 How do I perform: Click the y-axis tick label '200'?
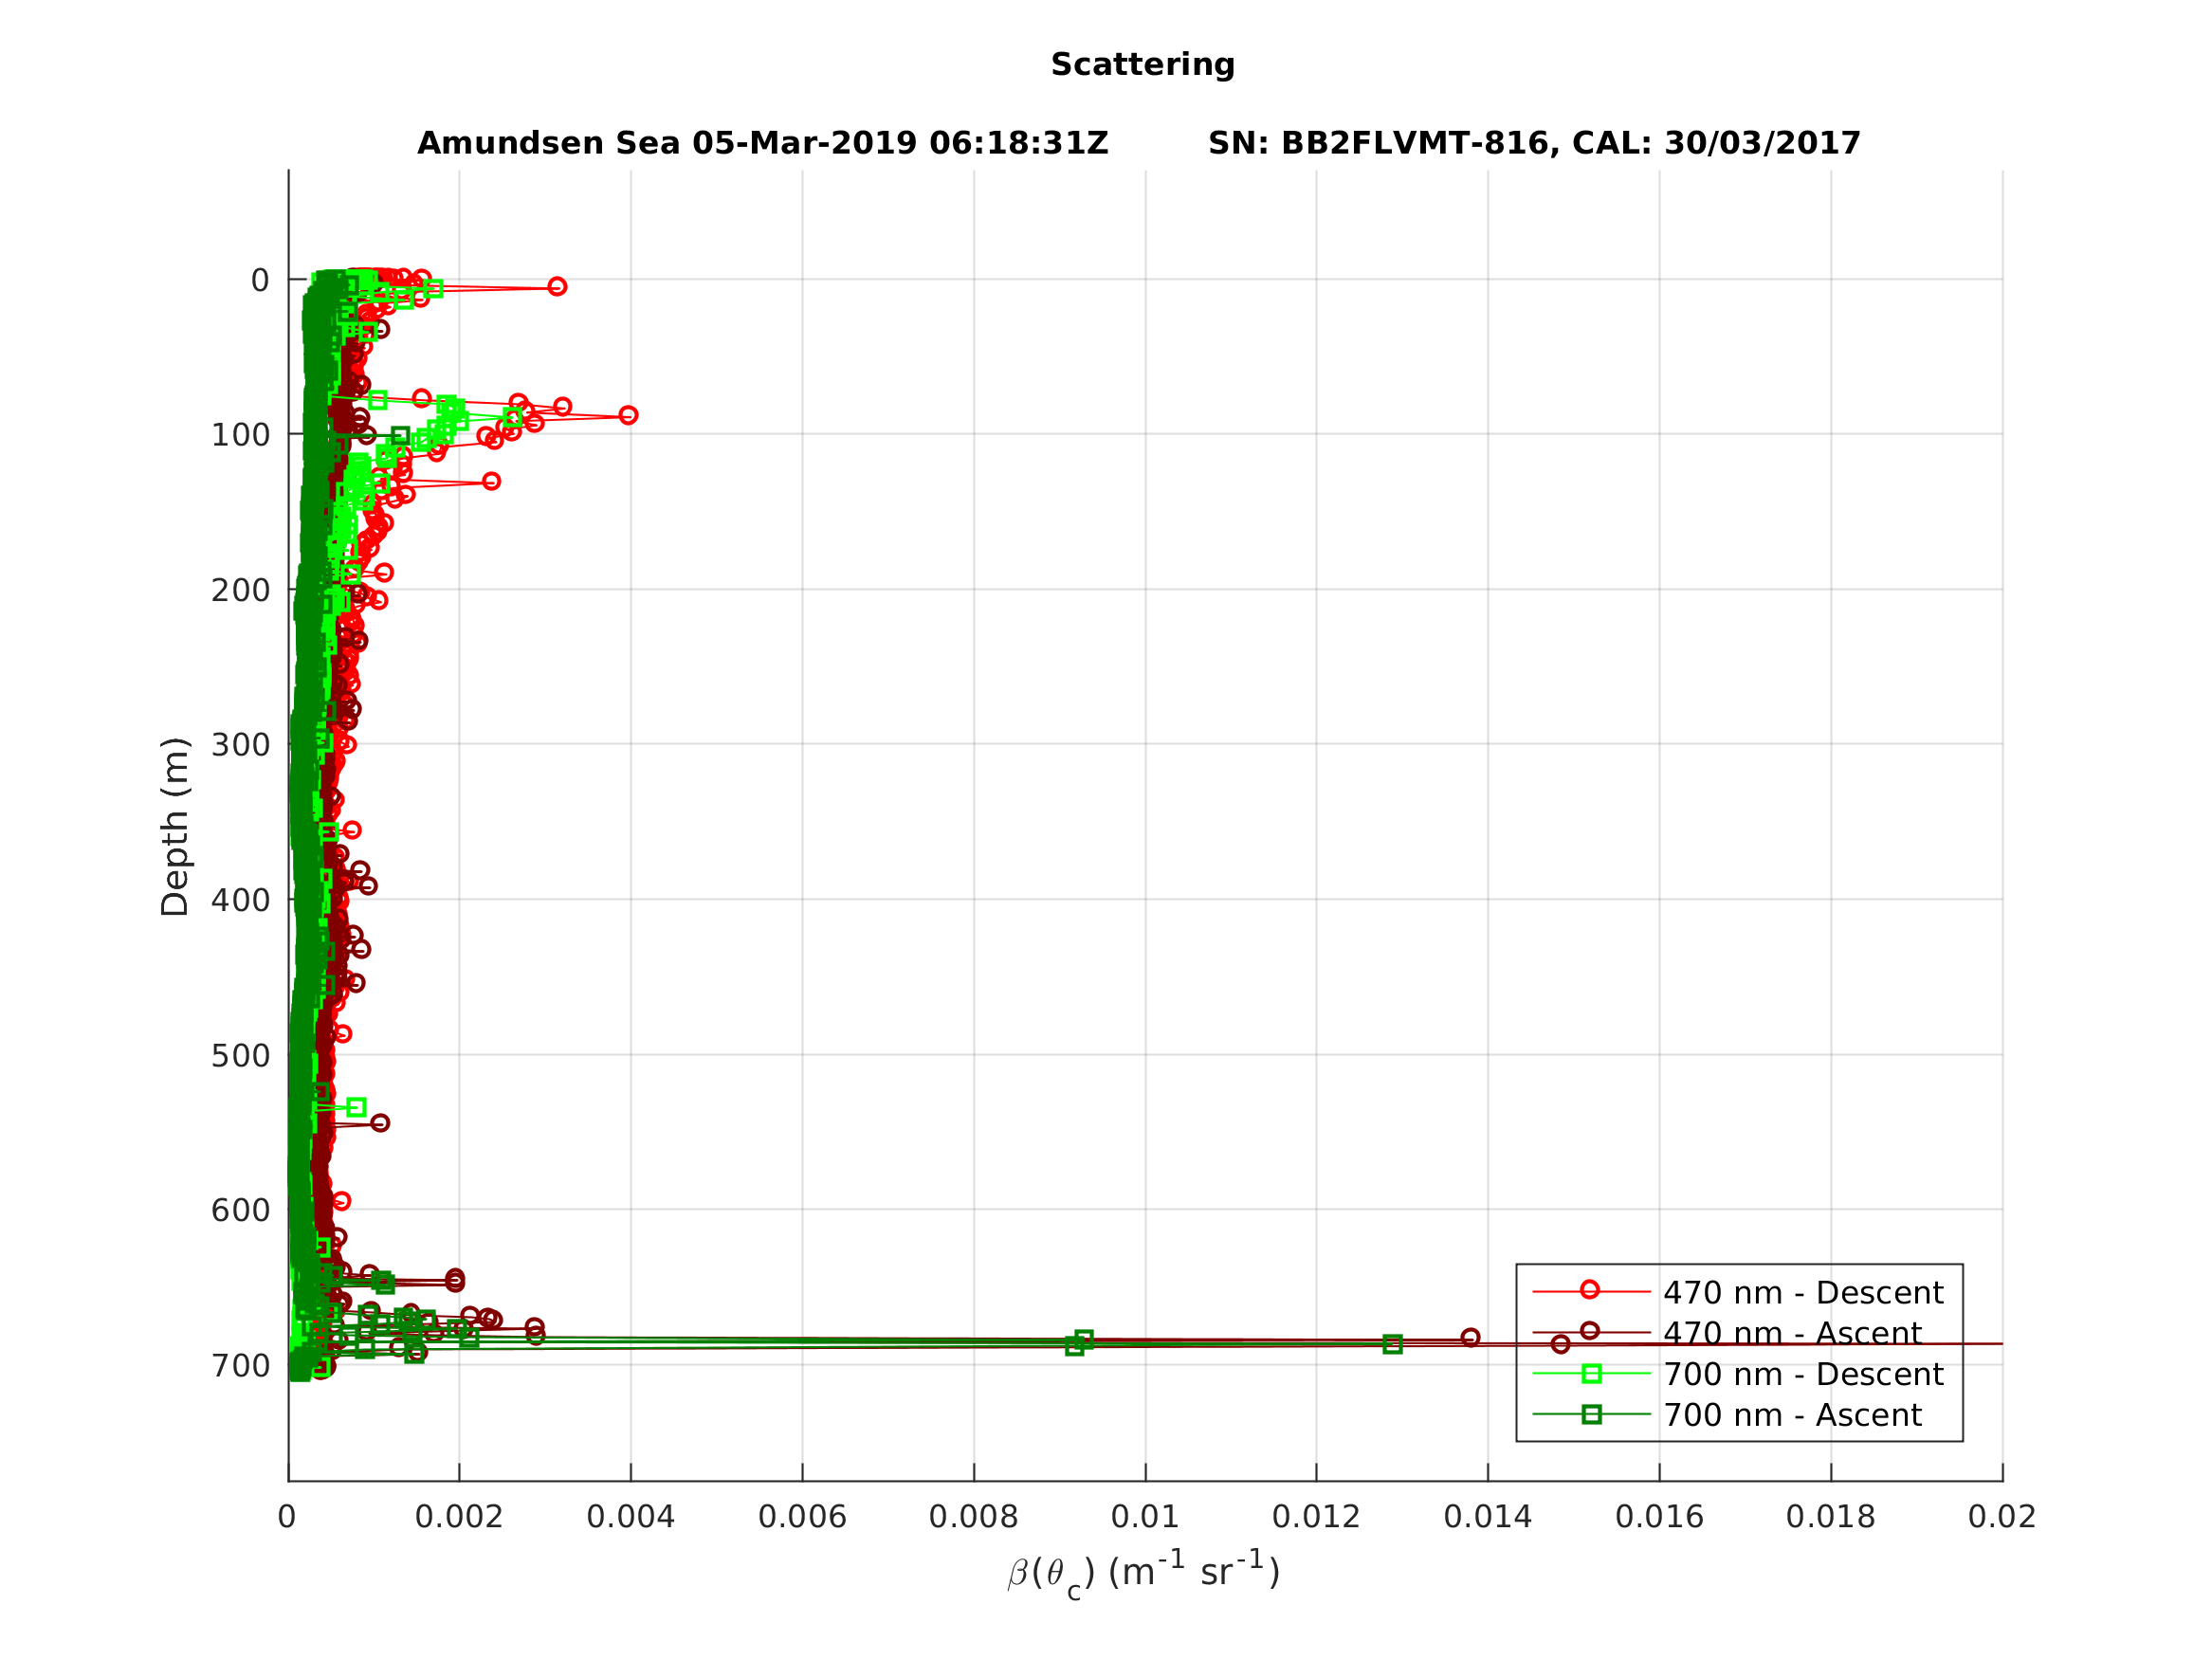(x=240, y=591)
